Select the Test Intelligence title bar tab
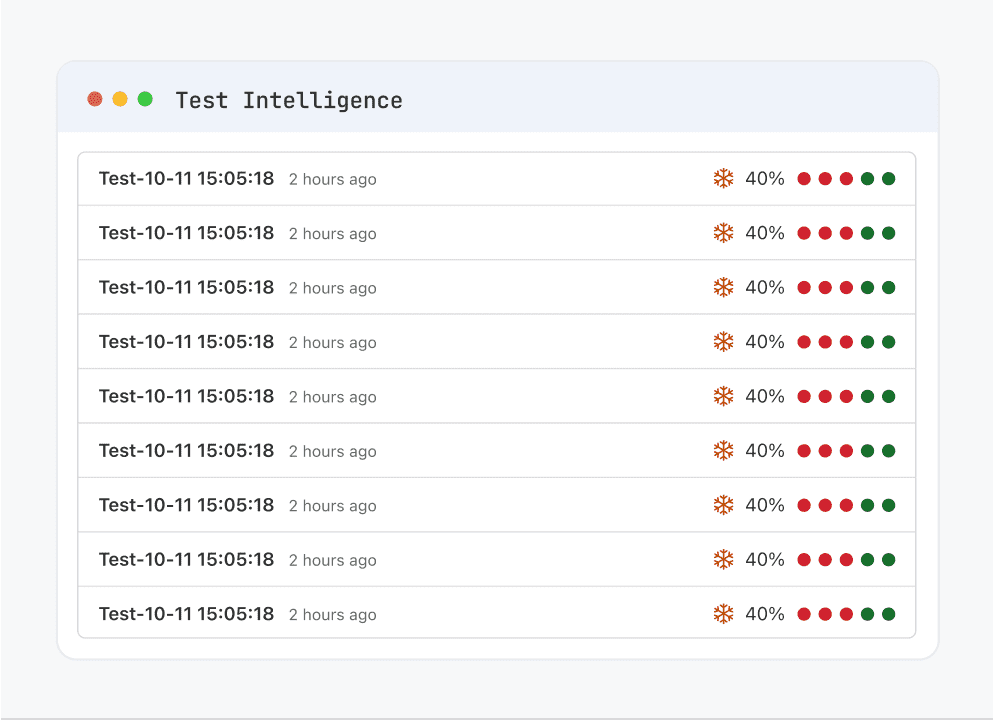Screen dimensions: 993x720 [x=289, y=100]
